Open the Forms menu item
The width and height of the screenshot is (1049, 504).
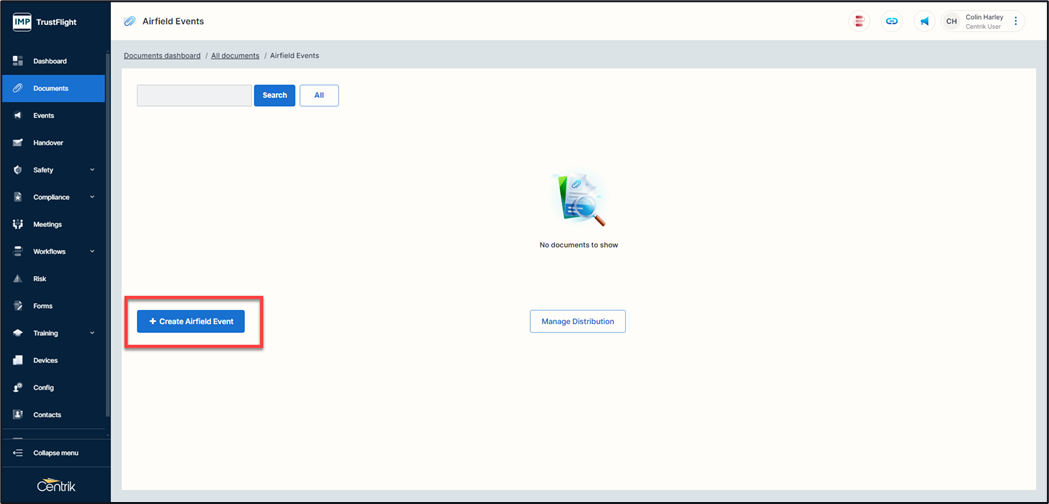point(54,306)
